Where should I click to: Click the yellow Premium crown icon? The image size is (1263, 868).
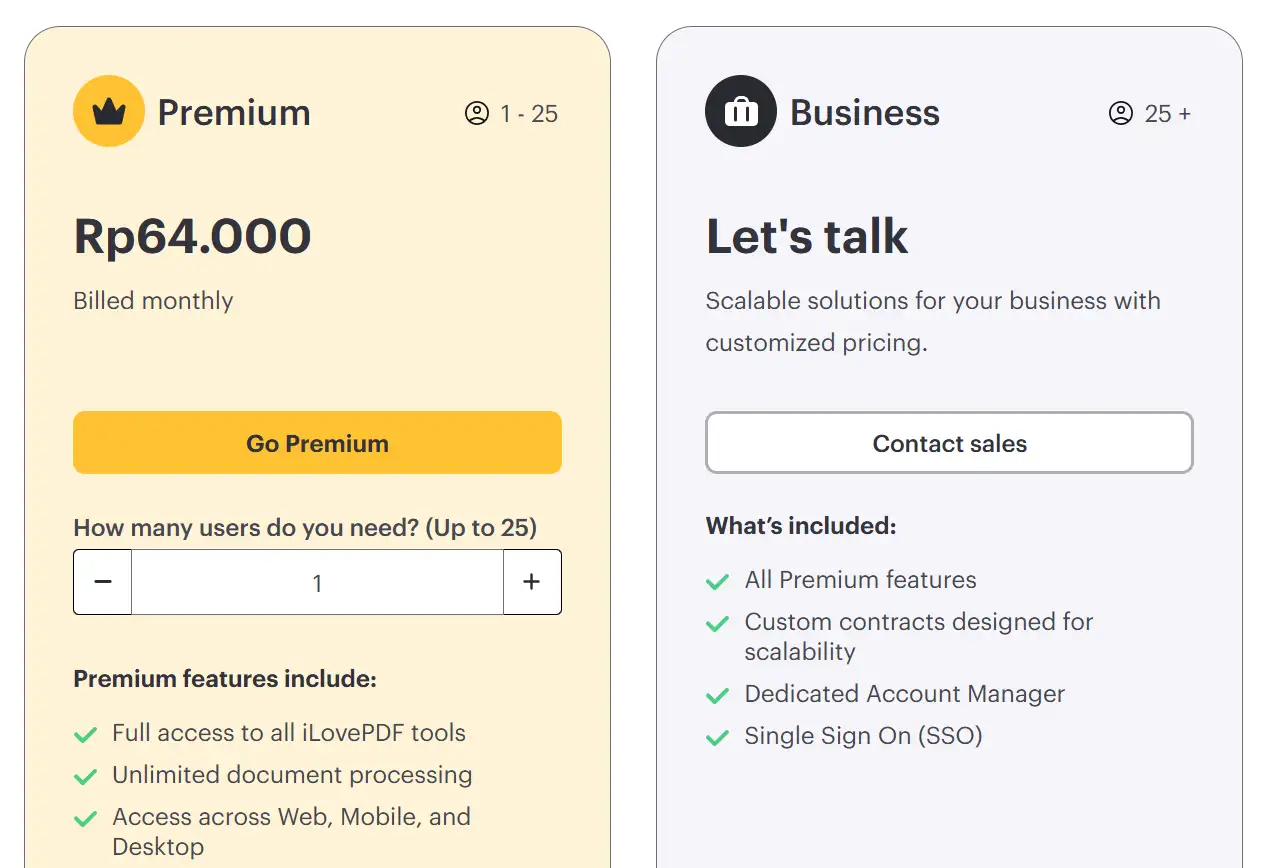[x=109, y=111]
